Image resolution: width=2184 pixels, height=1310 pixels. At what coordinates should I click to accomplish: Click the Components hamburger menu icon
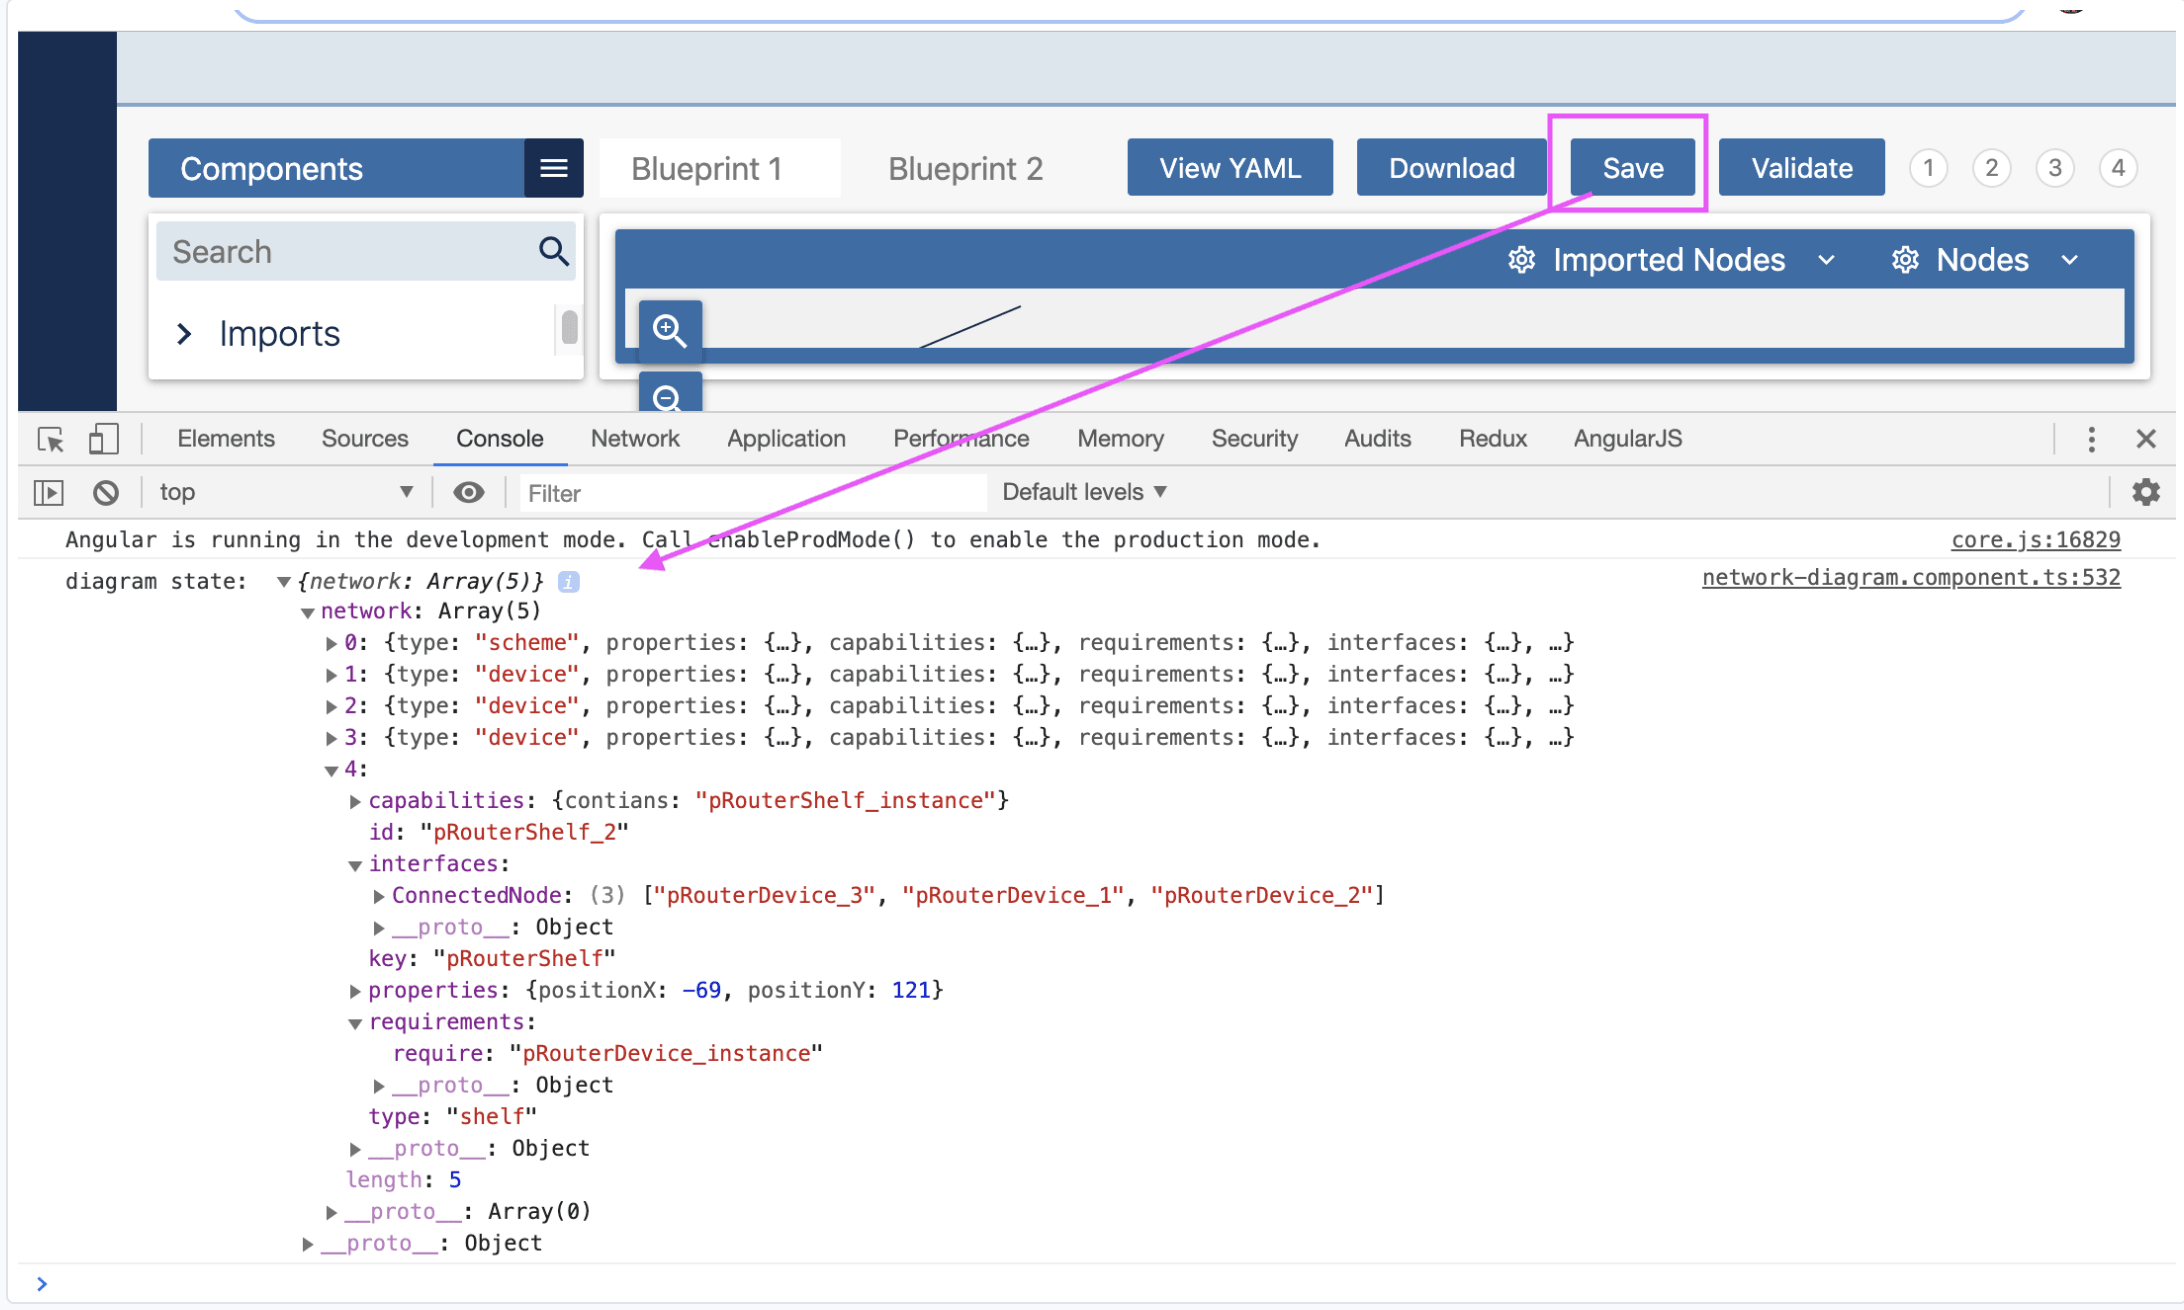coord(553,168)
